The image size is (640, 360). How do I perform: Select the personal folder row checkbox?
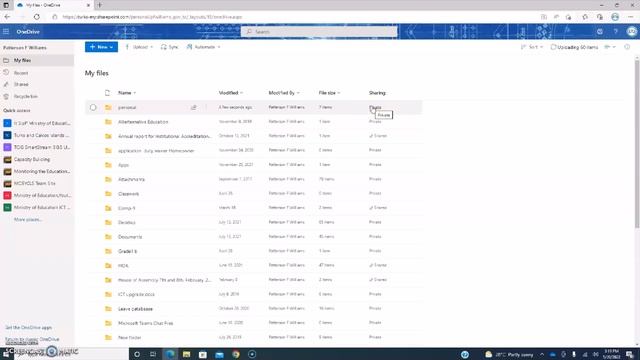coord(93,107)
